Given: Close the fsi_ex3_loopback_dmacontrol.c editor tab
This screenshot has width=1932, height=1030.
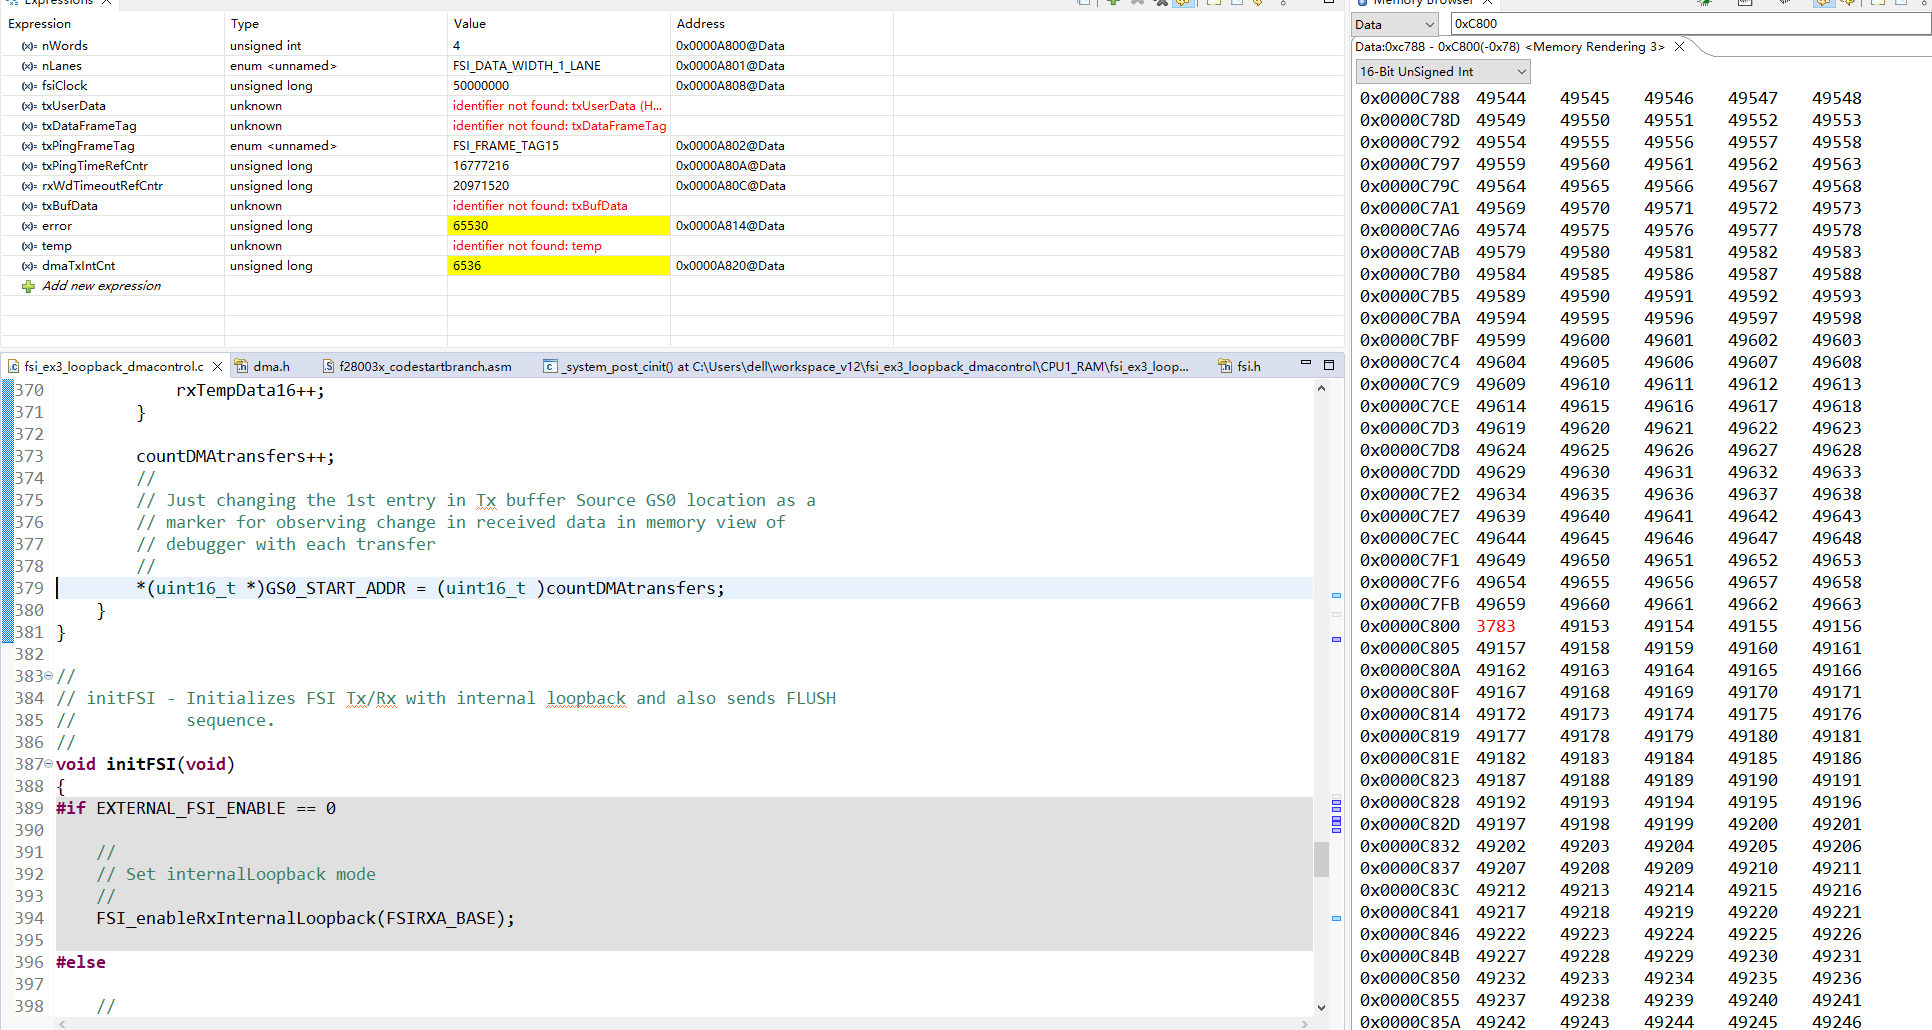Looking at the screenshot, I should tap(217, 367).
